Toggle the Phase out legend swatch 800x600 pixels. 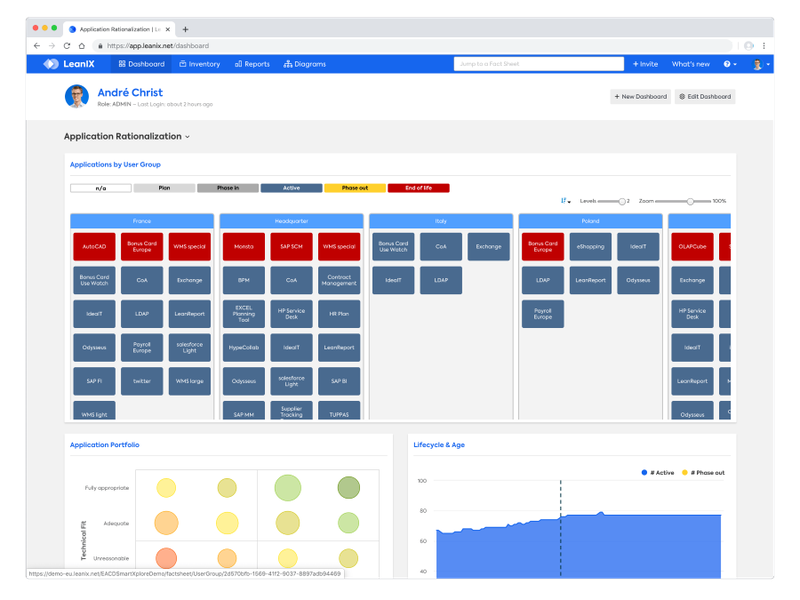point(355,188)
